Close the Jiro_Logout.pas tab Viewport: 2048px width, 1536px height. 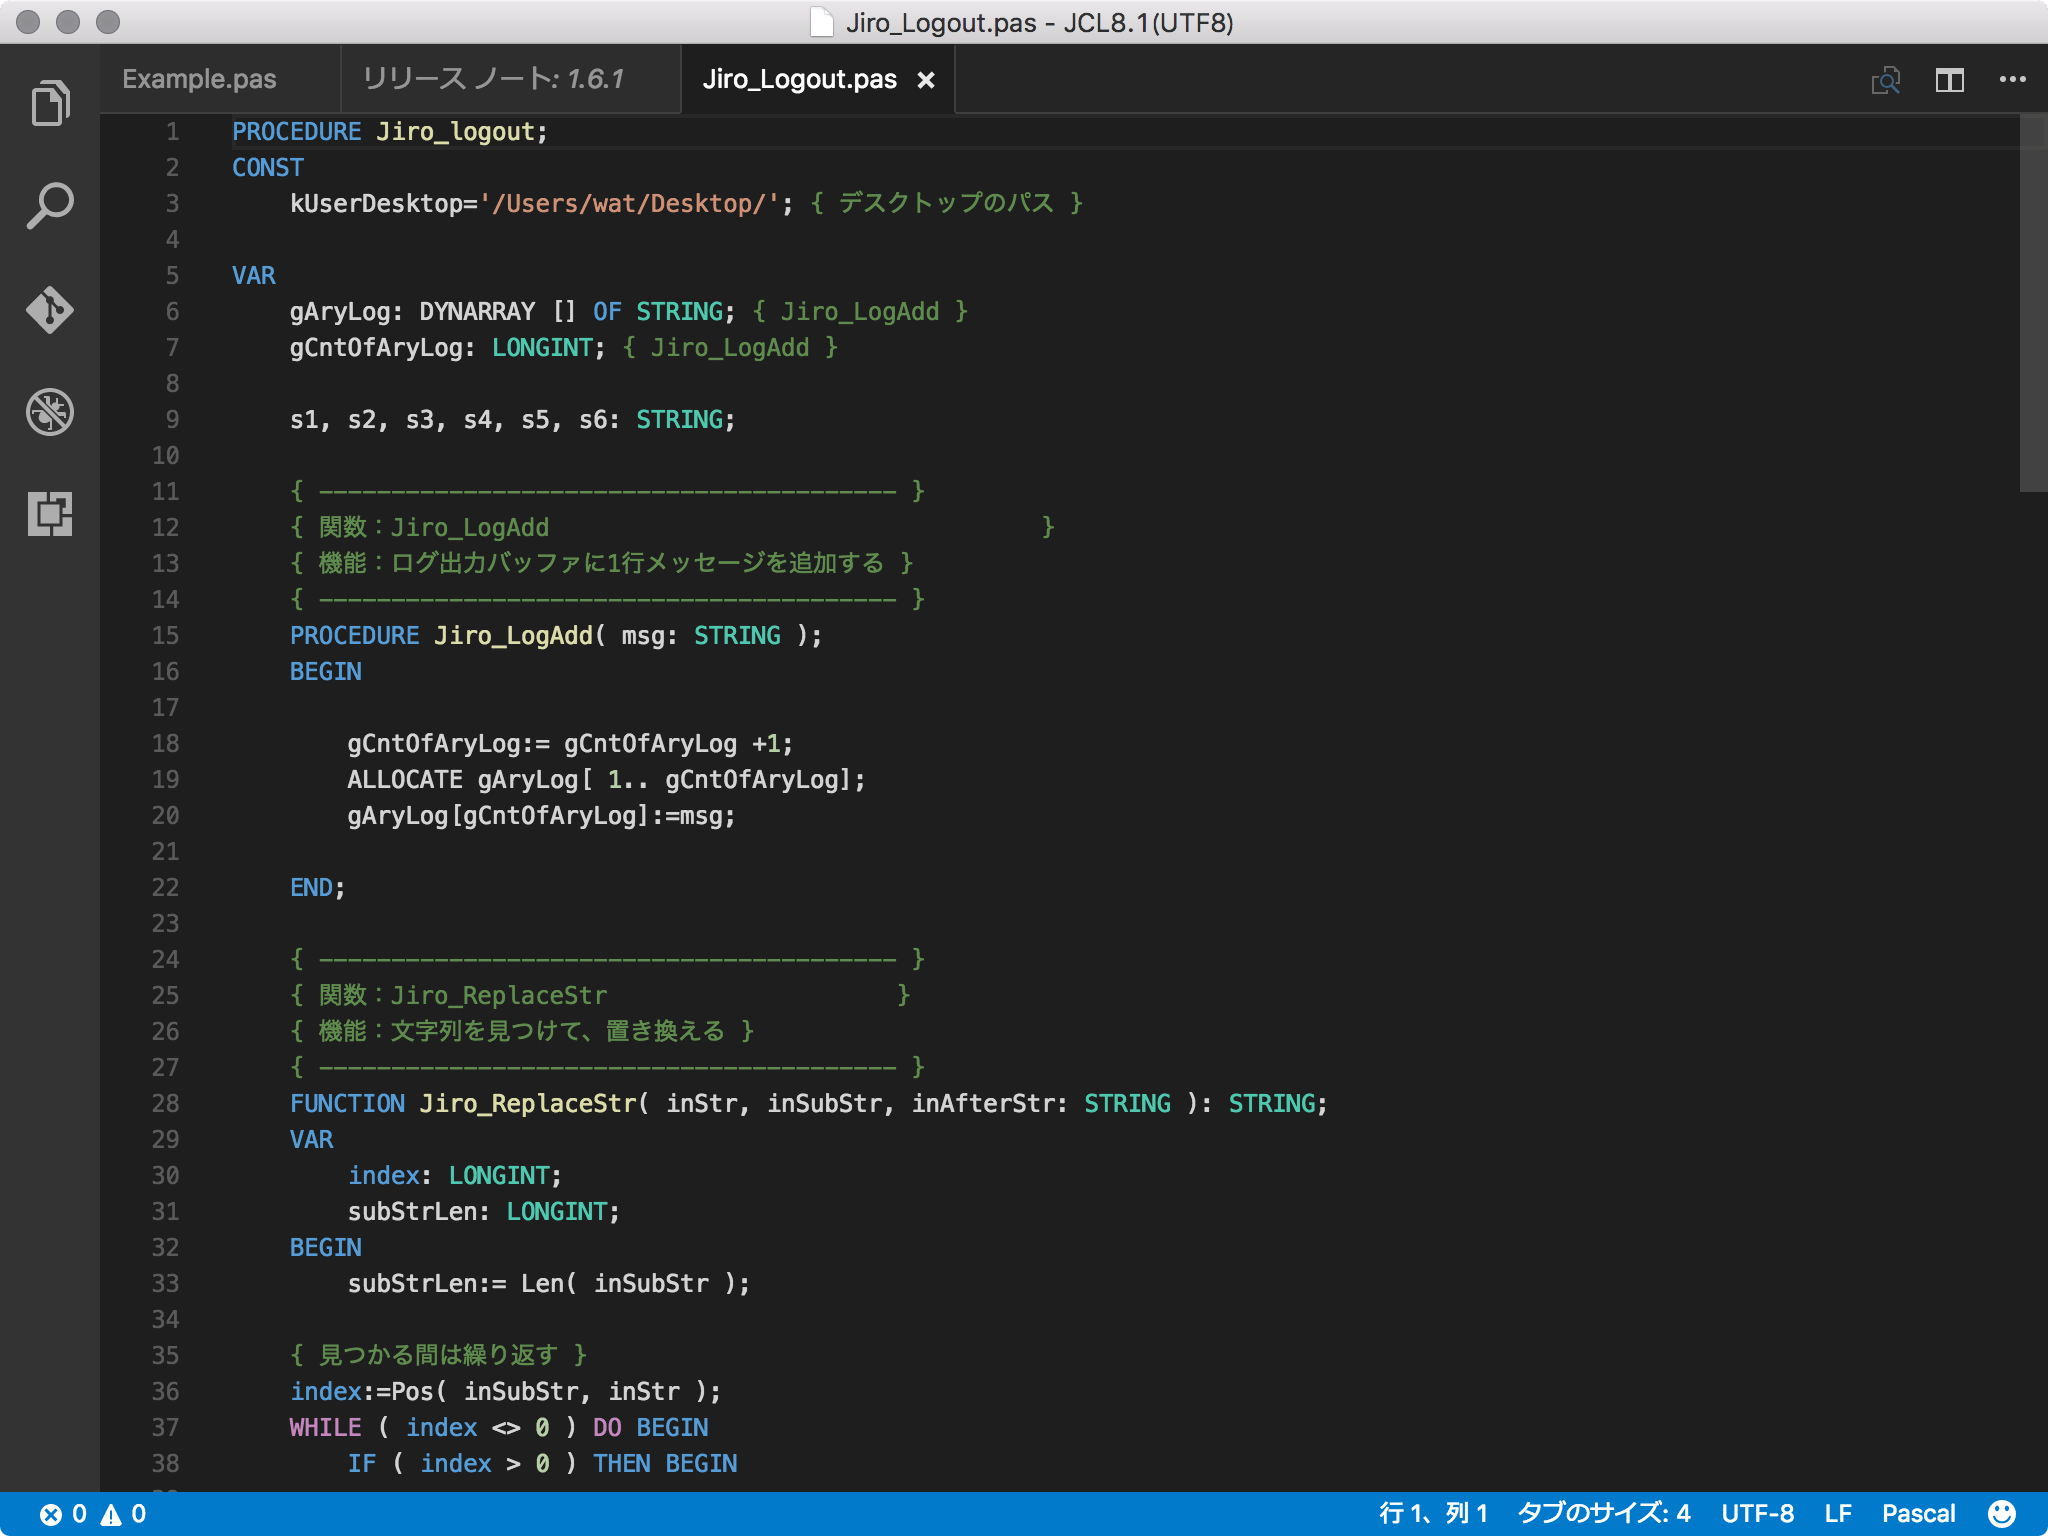pyautogui.click(x=926, y=80)
